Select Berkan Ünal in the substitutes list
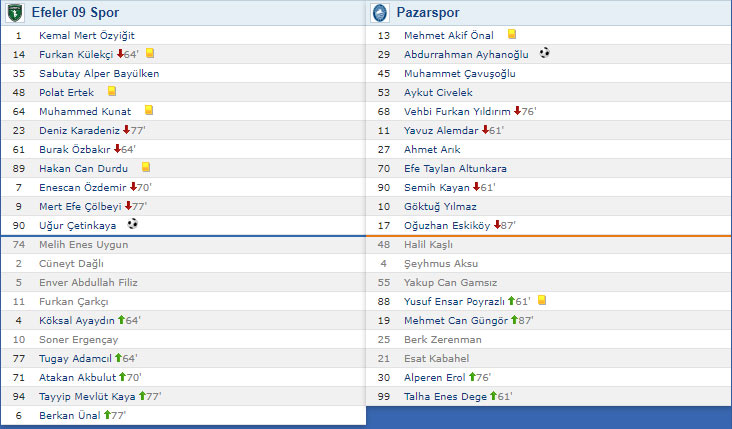Image resolution: width=732 pixels, height=429 pixels. coord(69,415)
